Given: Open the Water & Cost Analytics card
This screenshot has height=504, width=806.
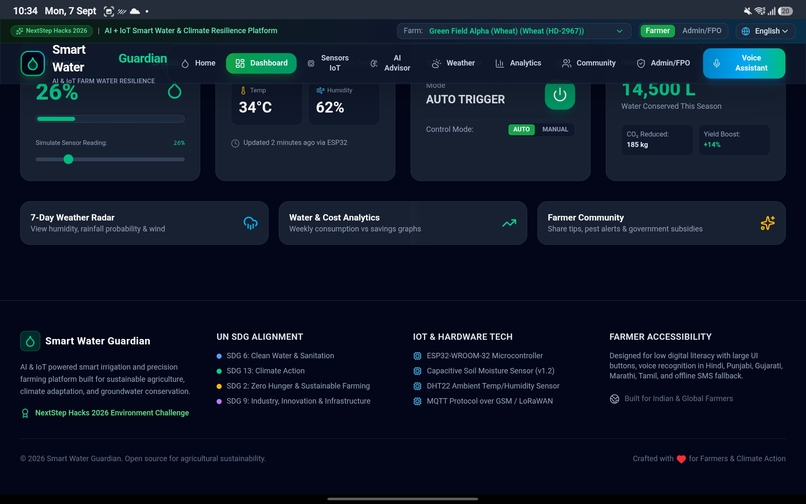Looking at the screenshot, I should [402, 223].
